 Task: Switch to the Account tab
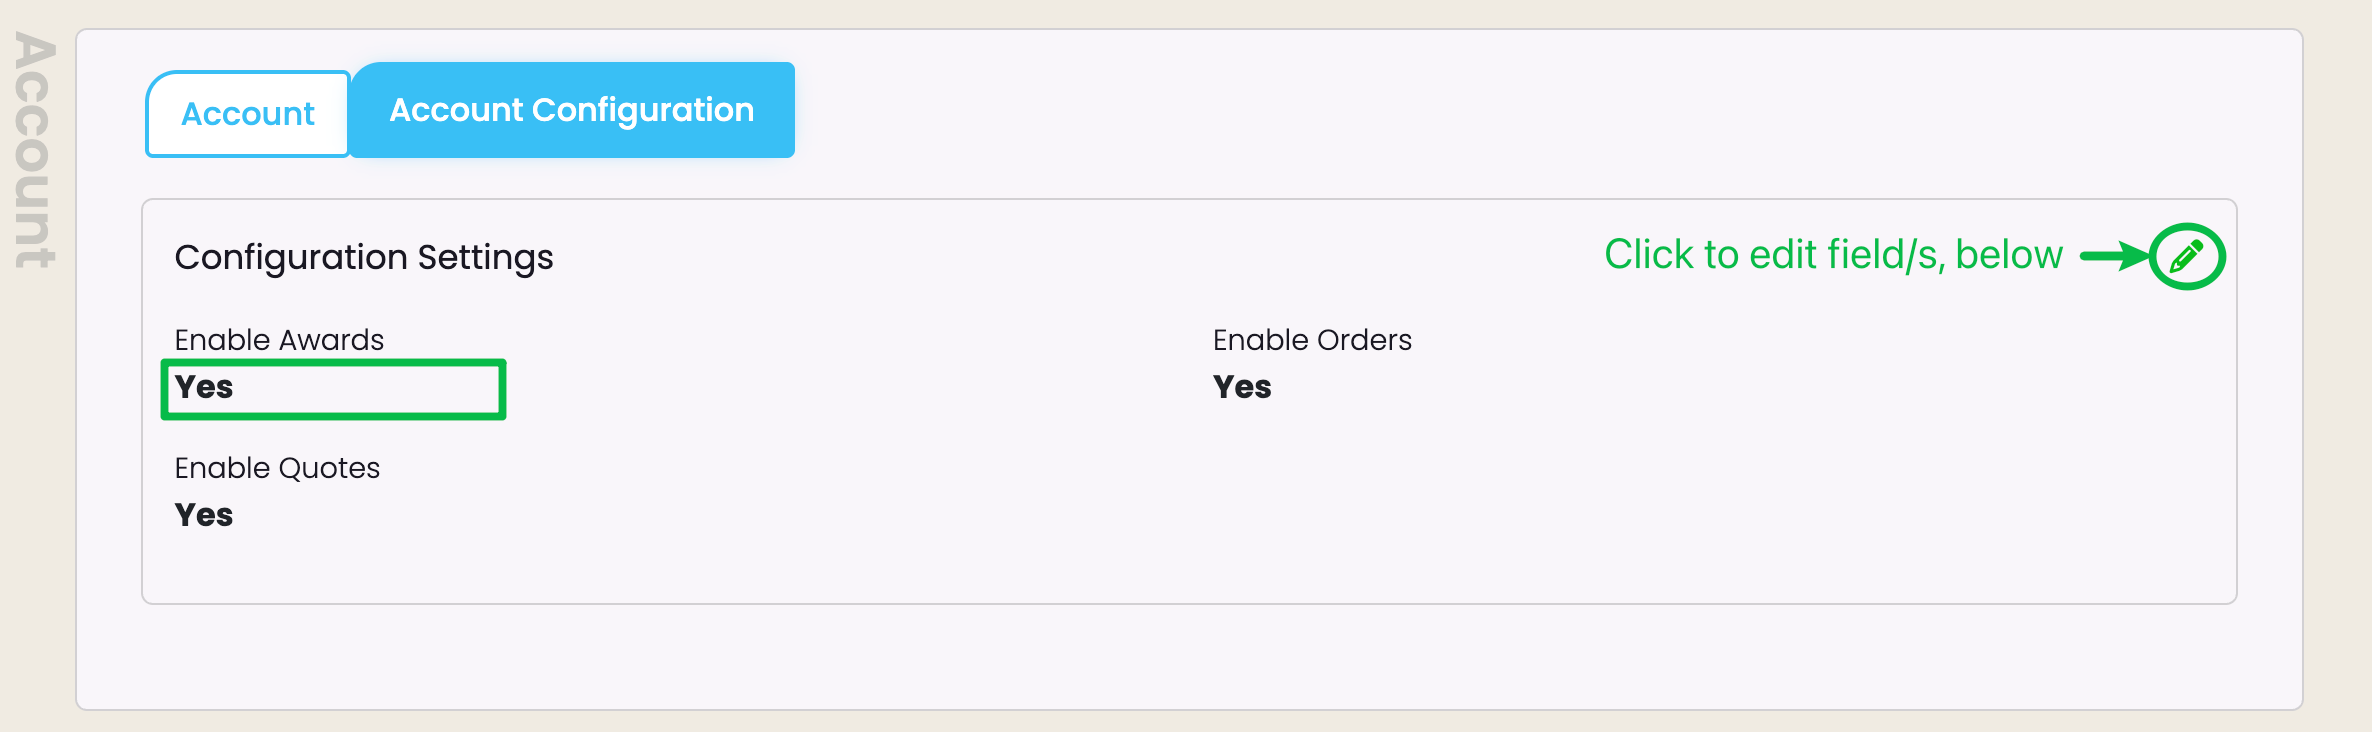(x=248, y=114)
